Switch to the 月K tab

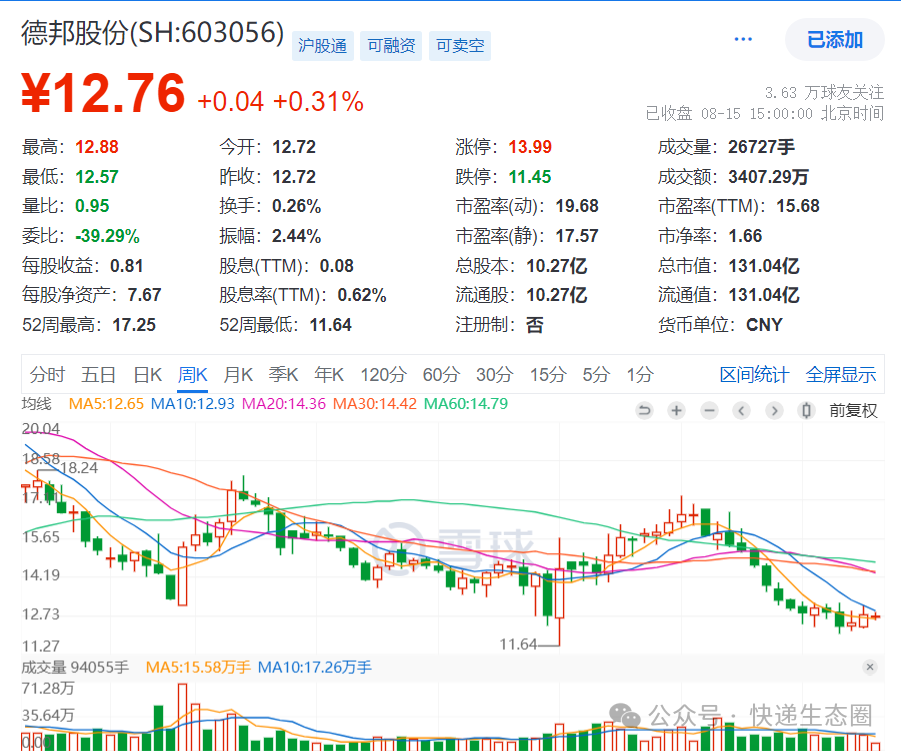238,375
